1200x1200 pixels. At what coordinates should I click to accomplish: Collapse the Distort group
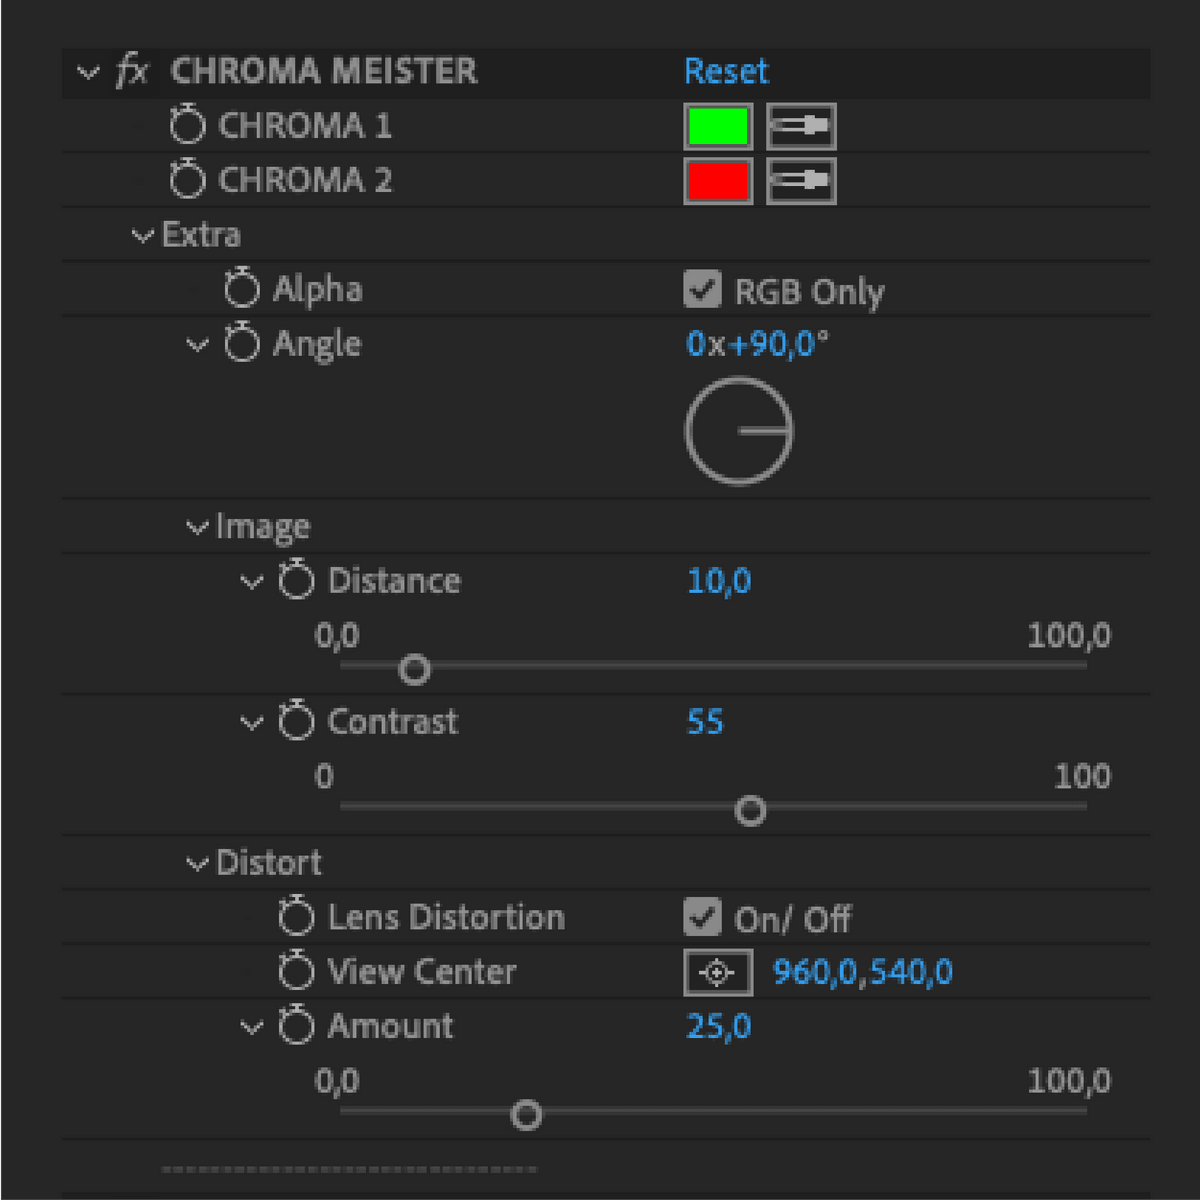197,863
